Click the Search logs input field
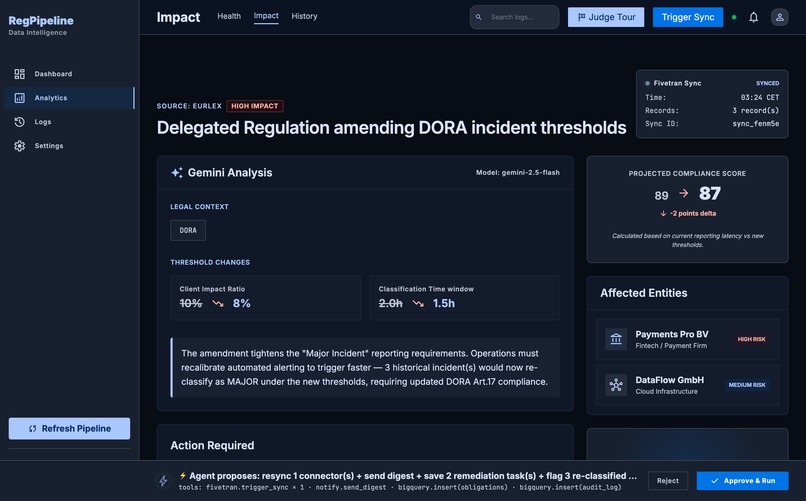The width and height of the screenshot is (806, 501). pyautogui.click(x=515, y=17)
